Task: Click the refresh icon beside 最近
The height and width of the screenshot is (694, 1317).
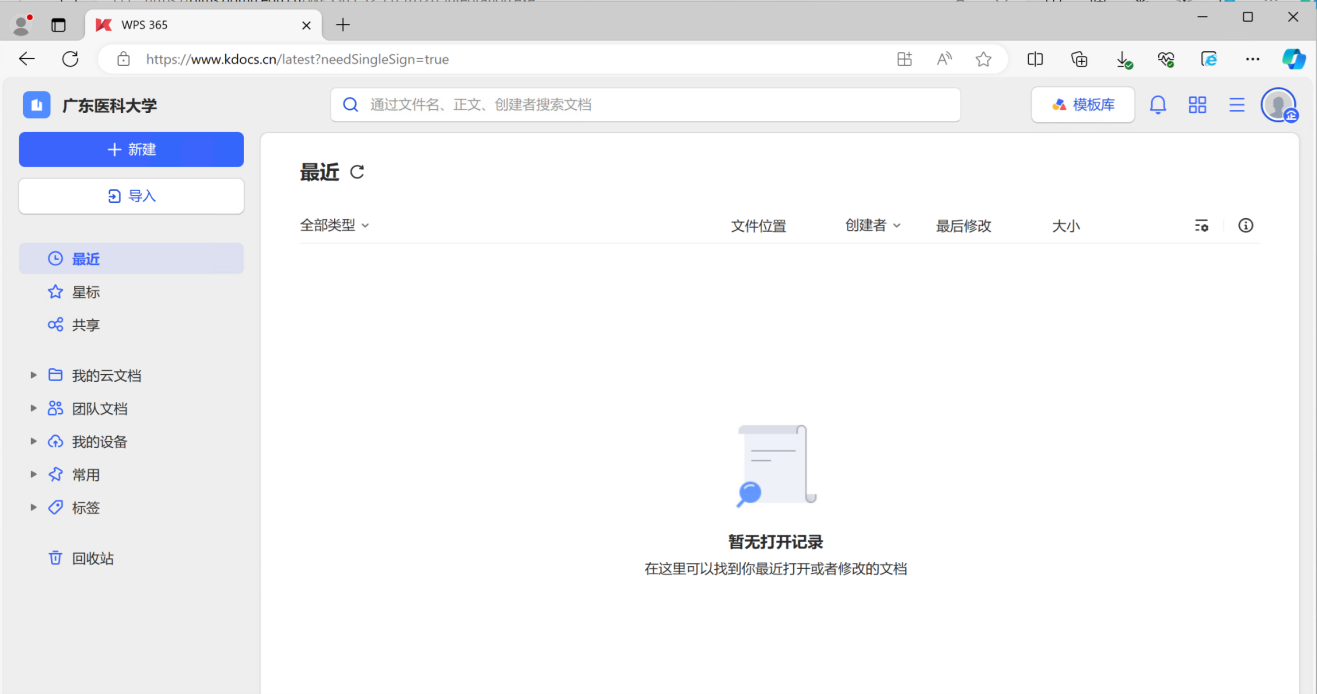Action: [357, 172]
